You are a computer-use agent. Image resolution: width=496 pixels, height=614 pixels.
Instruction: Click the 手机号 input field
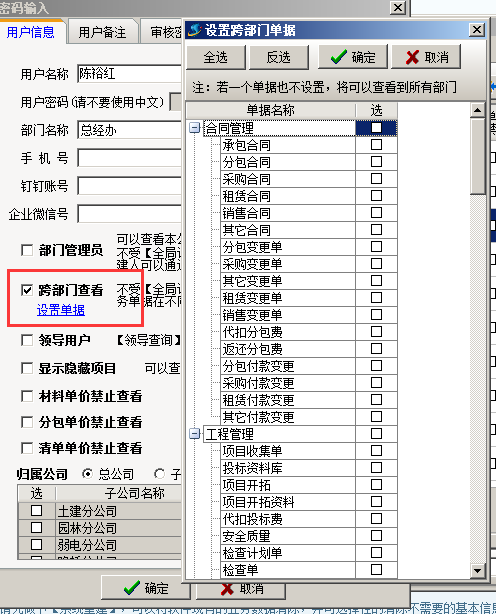[130, 158]
